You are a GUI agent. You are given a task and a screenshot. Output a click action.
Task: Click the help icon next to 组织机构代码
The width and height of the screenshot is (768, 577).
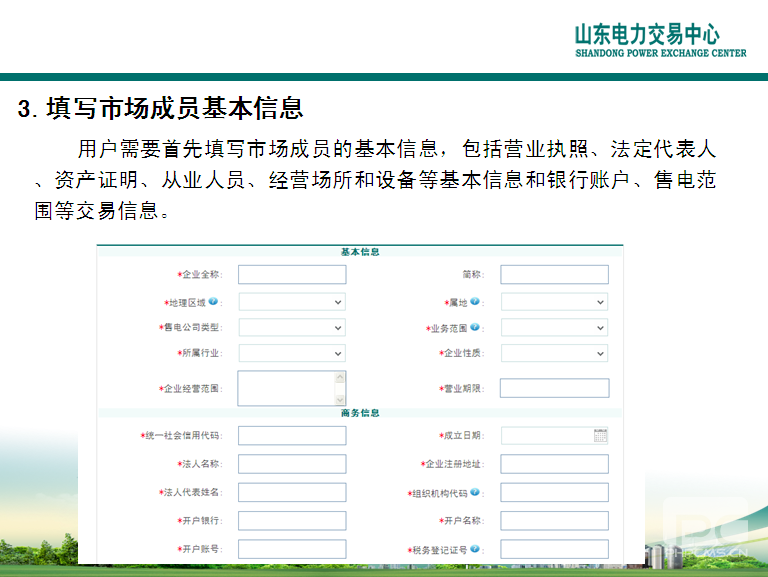[475, 492]
